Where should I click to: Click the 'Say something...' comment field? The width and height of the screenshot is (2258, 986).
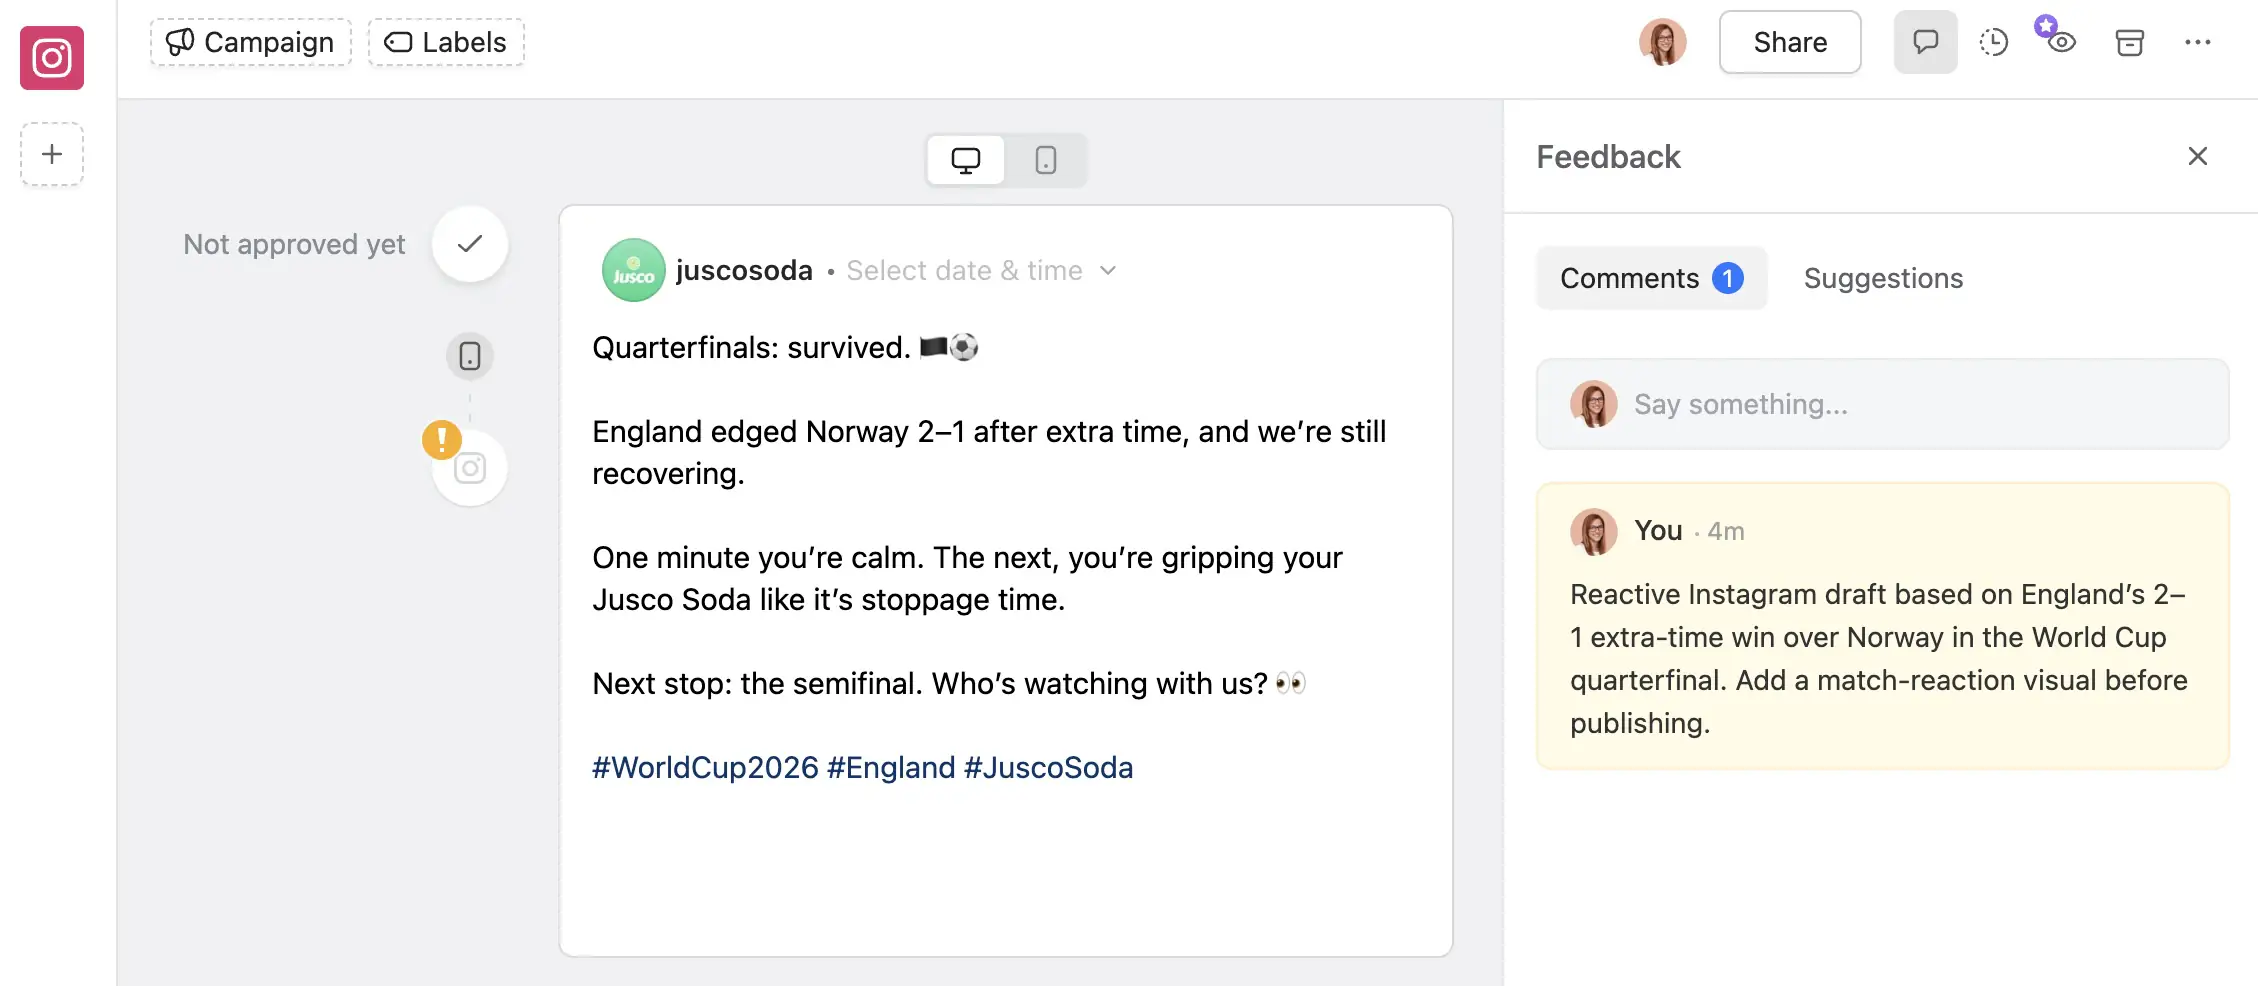click(x=1882, y=404)
